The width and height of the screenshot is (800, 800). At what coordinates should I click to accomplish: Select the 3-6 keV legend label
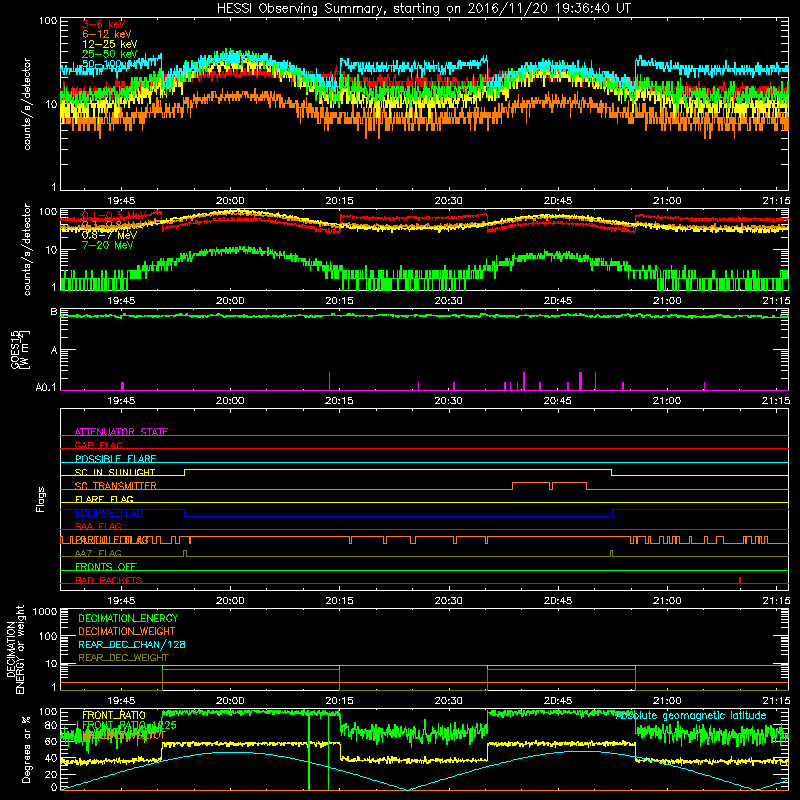coord(104,24)
